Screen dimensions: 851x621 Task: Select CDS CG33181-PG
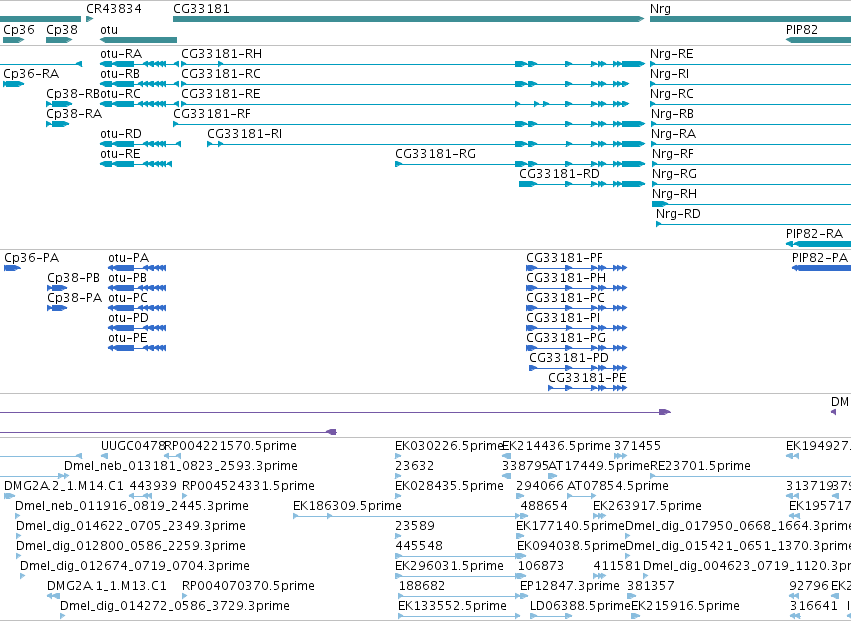coord(577,348)
